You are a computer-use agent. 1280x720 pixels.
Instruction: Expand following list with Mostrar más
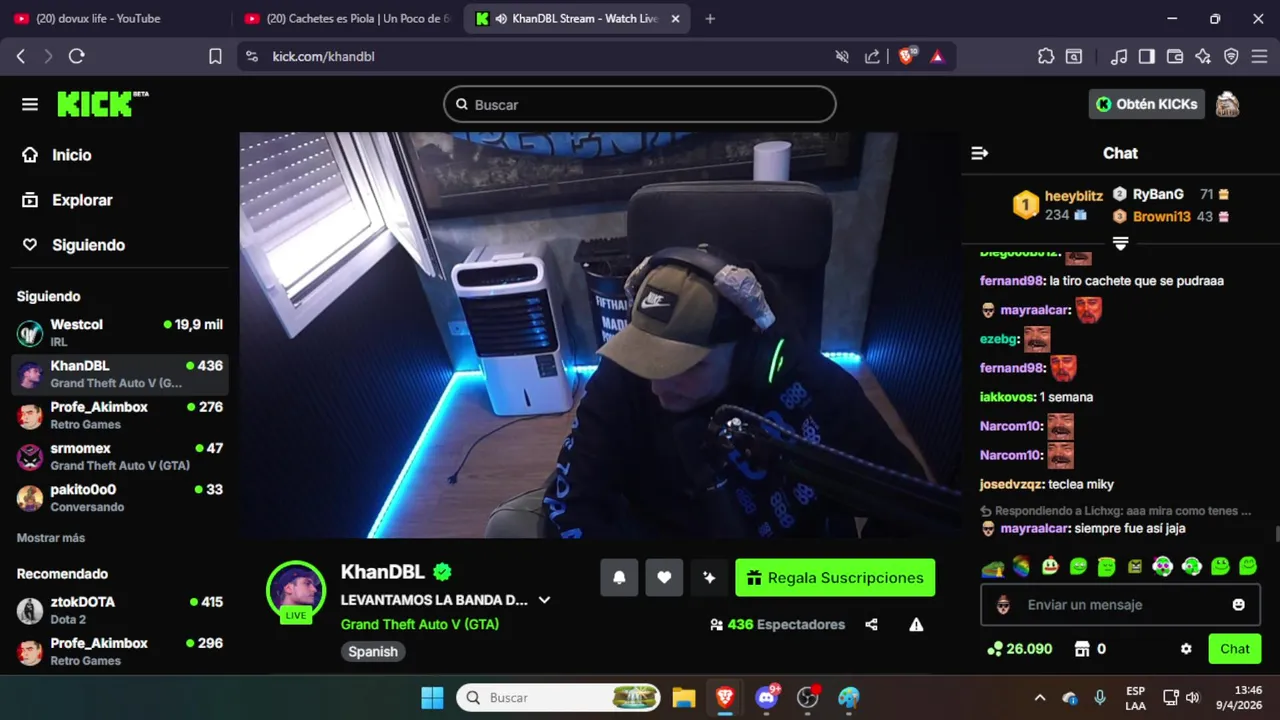51,538
